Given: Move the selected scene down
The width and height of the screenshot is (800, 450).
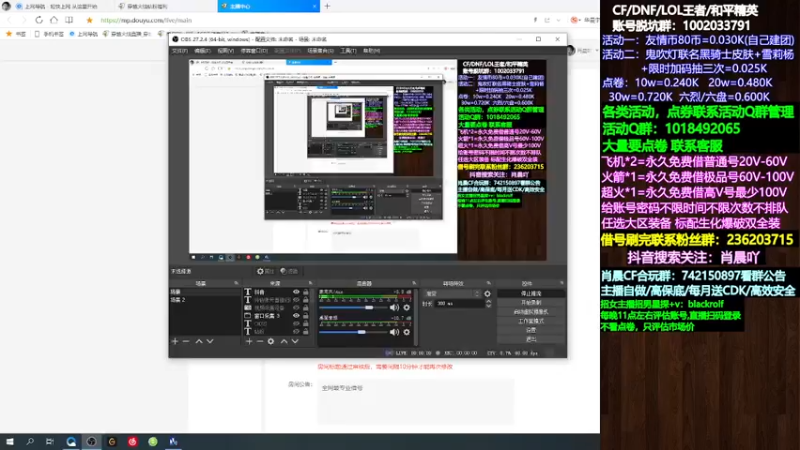Looking at the screenshot, I should point(210,341).
